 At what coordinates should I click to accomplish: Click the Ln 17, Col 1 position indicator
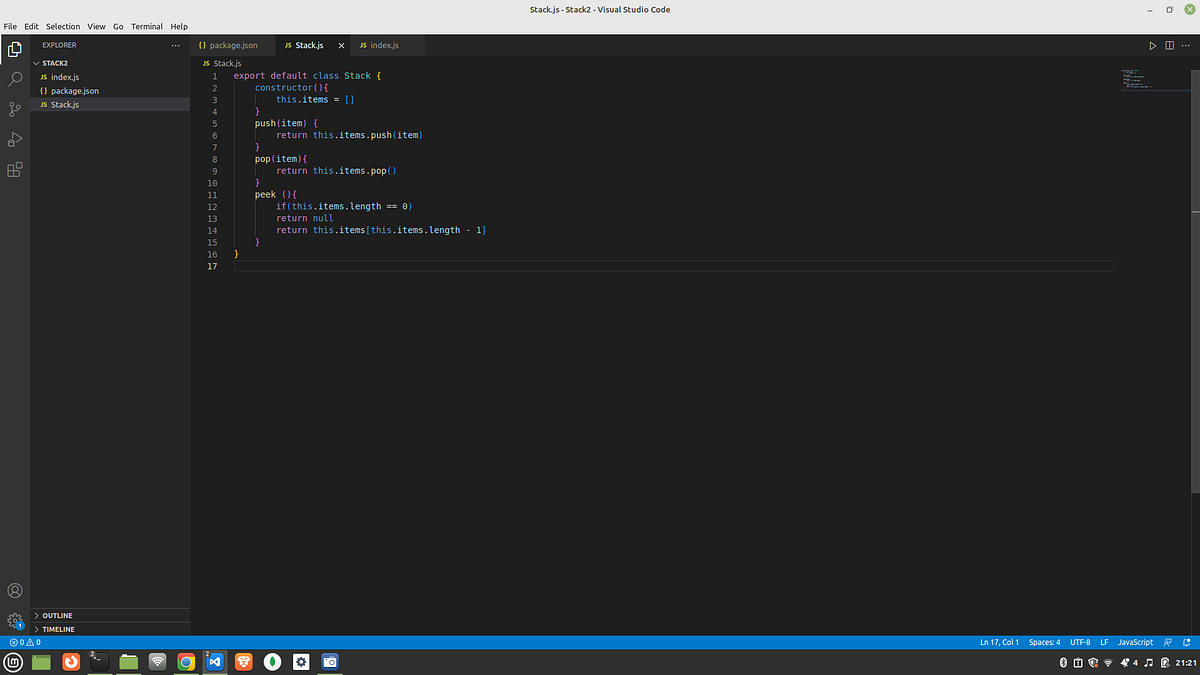pyautogui.click(x=1000, y=642)
